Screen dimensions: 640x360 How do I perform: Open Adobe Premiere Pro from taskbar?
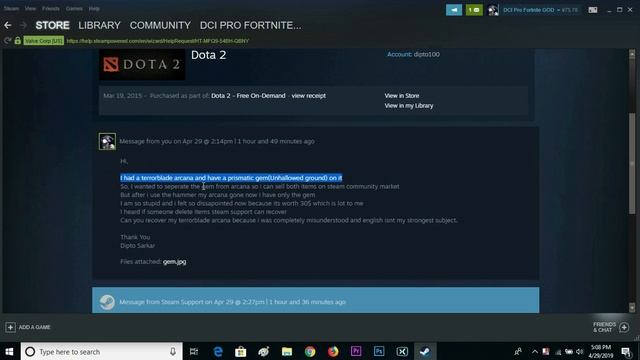click(x=356, y=351)
